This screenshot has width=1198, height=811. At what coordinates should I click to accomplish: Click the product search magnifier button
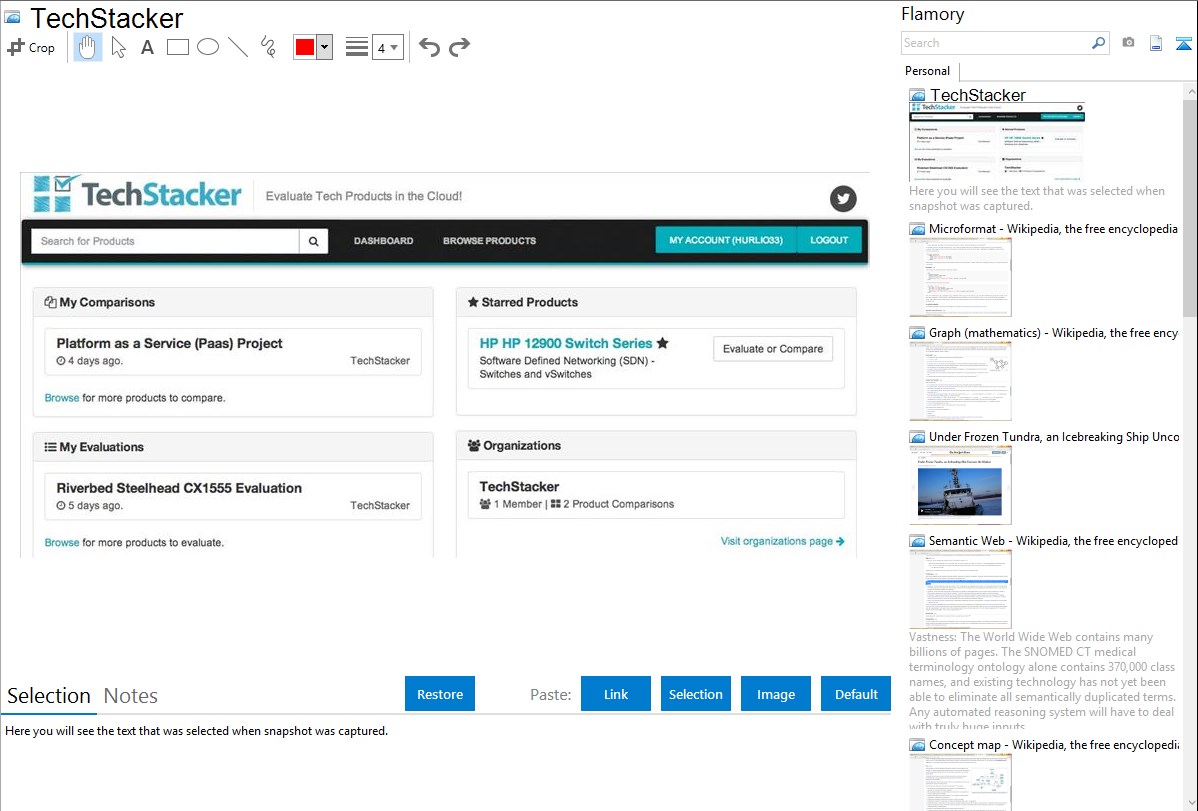(313, 241)
